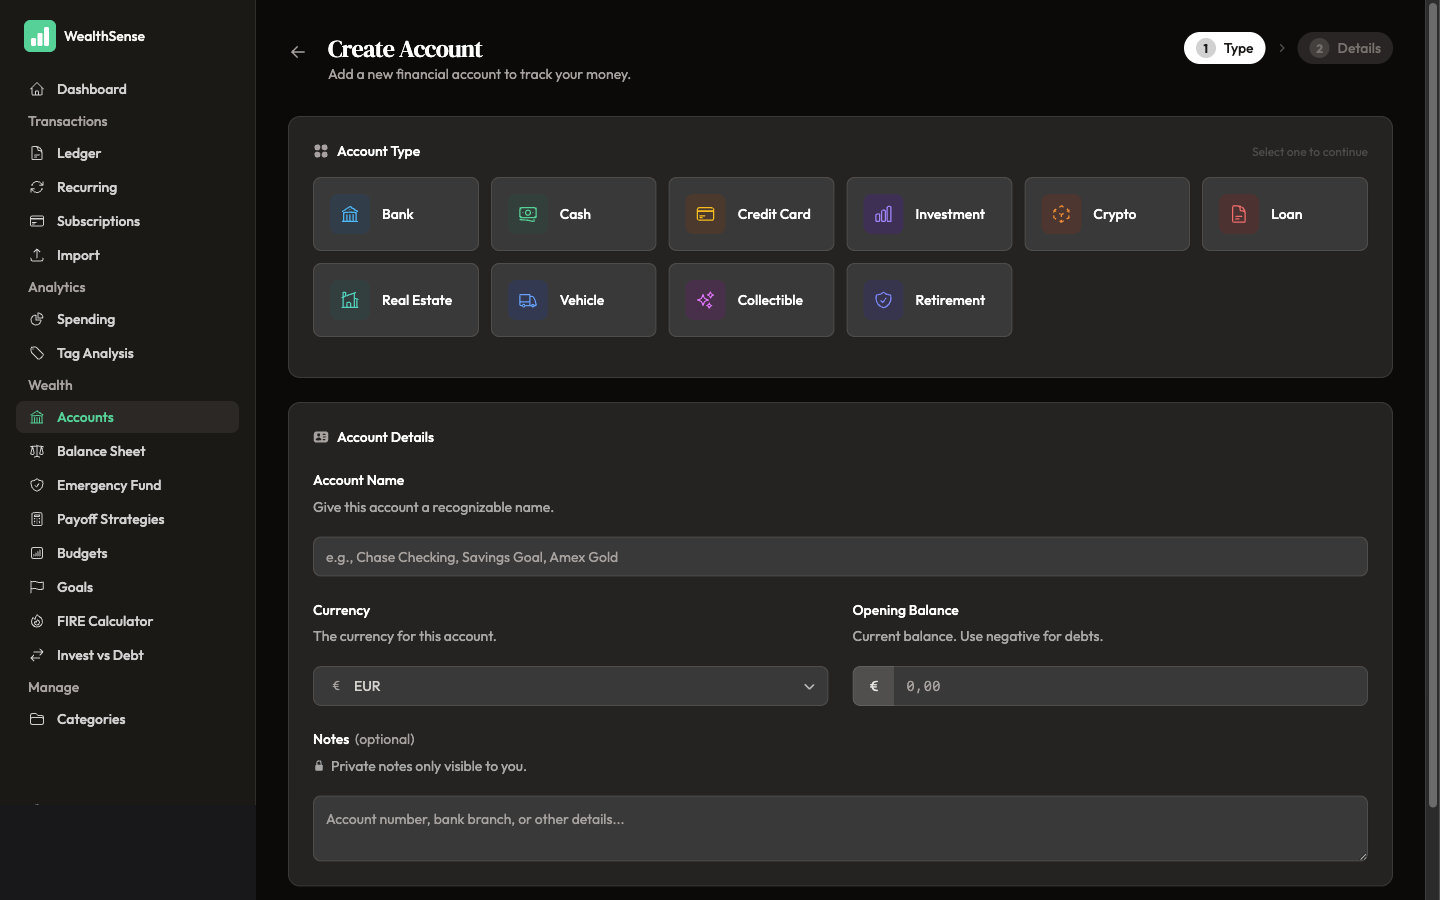
Task: Click the Emergency Fund shield icon
Action: pos(37,485)
